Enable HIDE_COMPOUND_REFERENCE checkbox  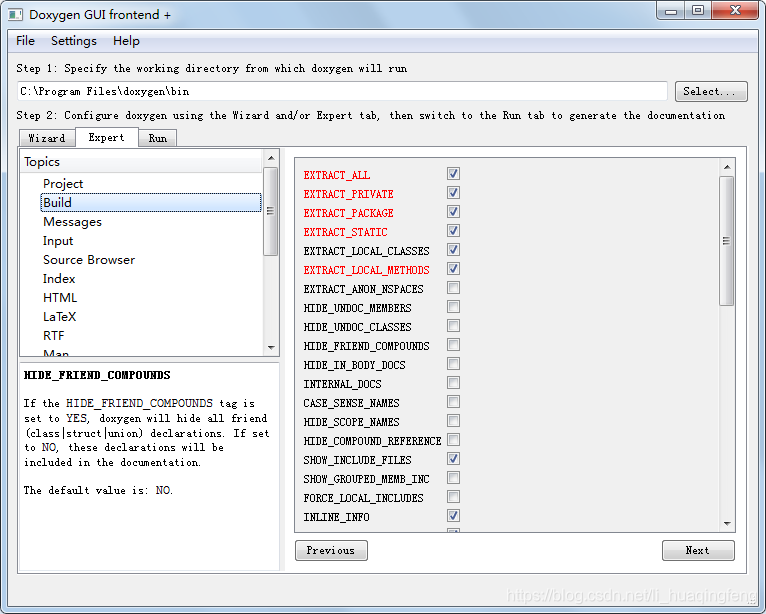coord(453,440)
